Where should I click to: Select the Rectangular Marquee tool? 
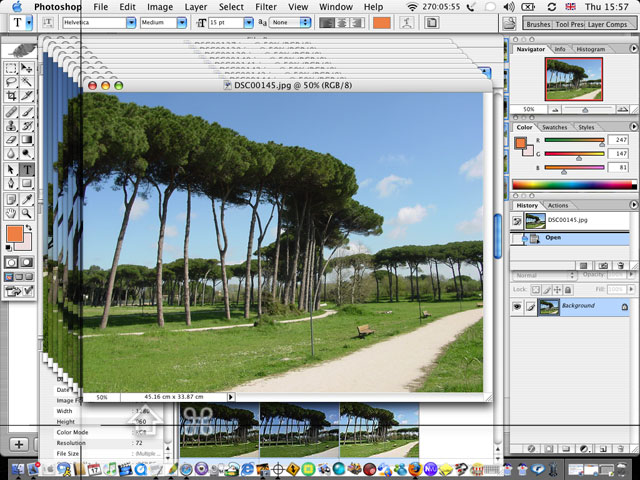point(11,68)
